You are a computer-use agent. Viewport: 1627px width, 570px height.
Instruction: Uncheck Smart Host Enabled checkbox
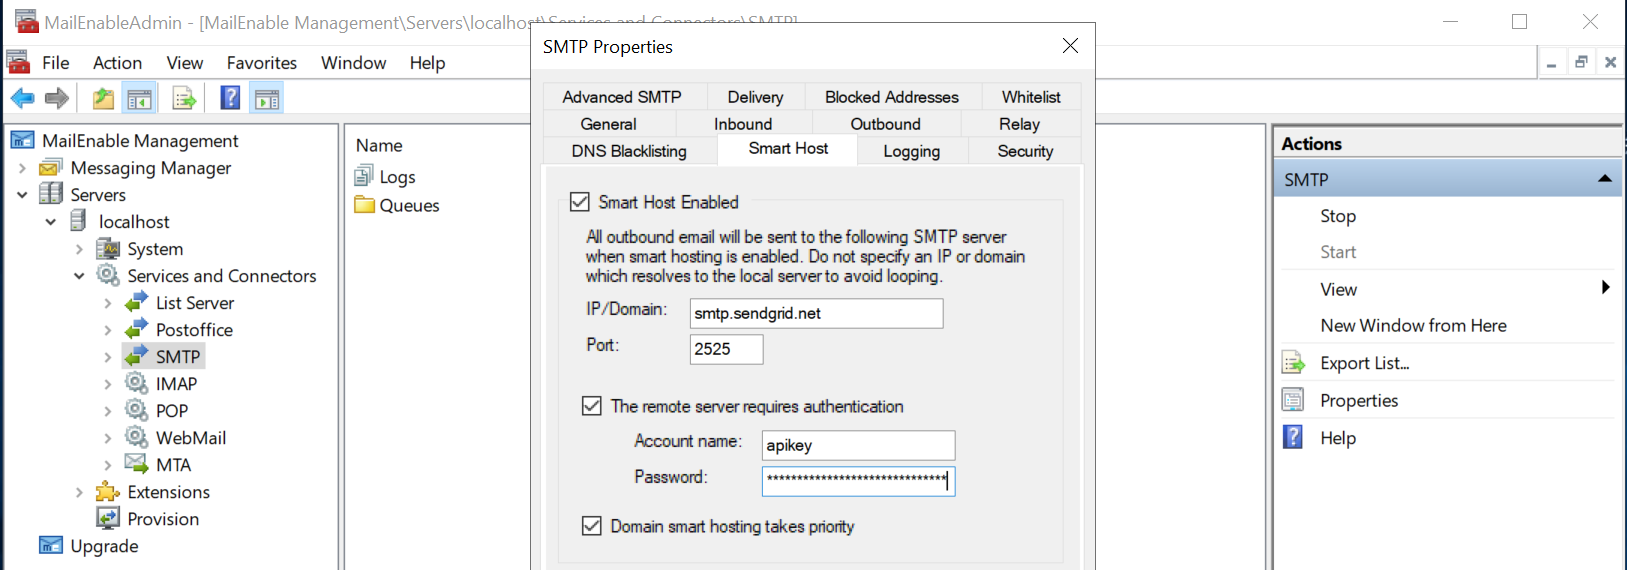[580, 202]
